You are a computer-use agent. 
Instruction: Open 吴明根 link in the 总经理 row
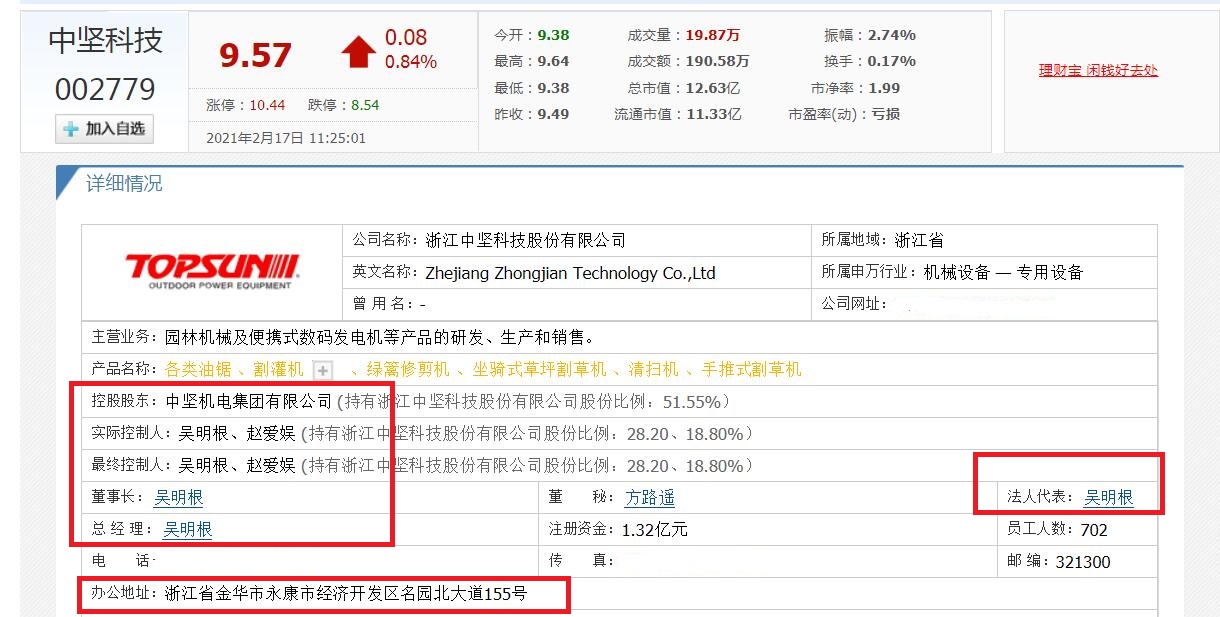187,529
